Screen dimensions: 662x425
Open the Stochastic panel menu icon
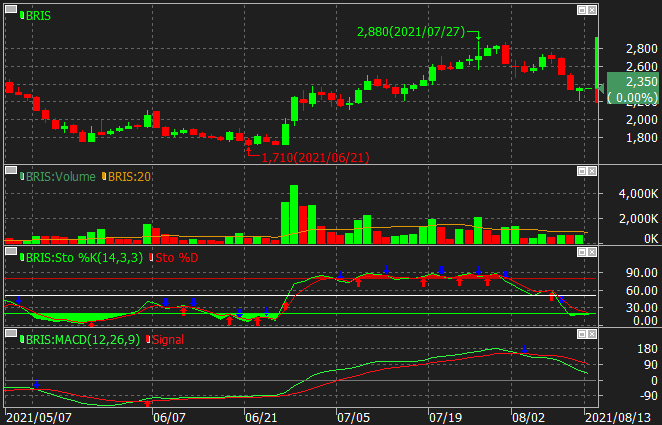click(x=11, y=252)
